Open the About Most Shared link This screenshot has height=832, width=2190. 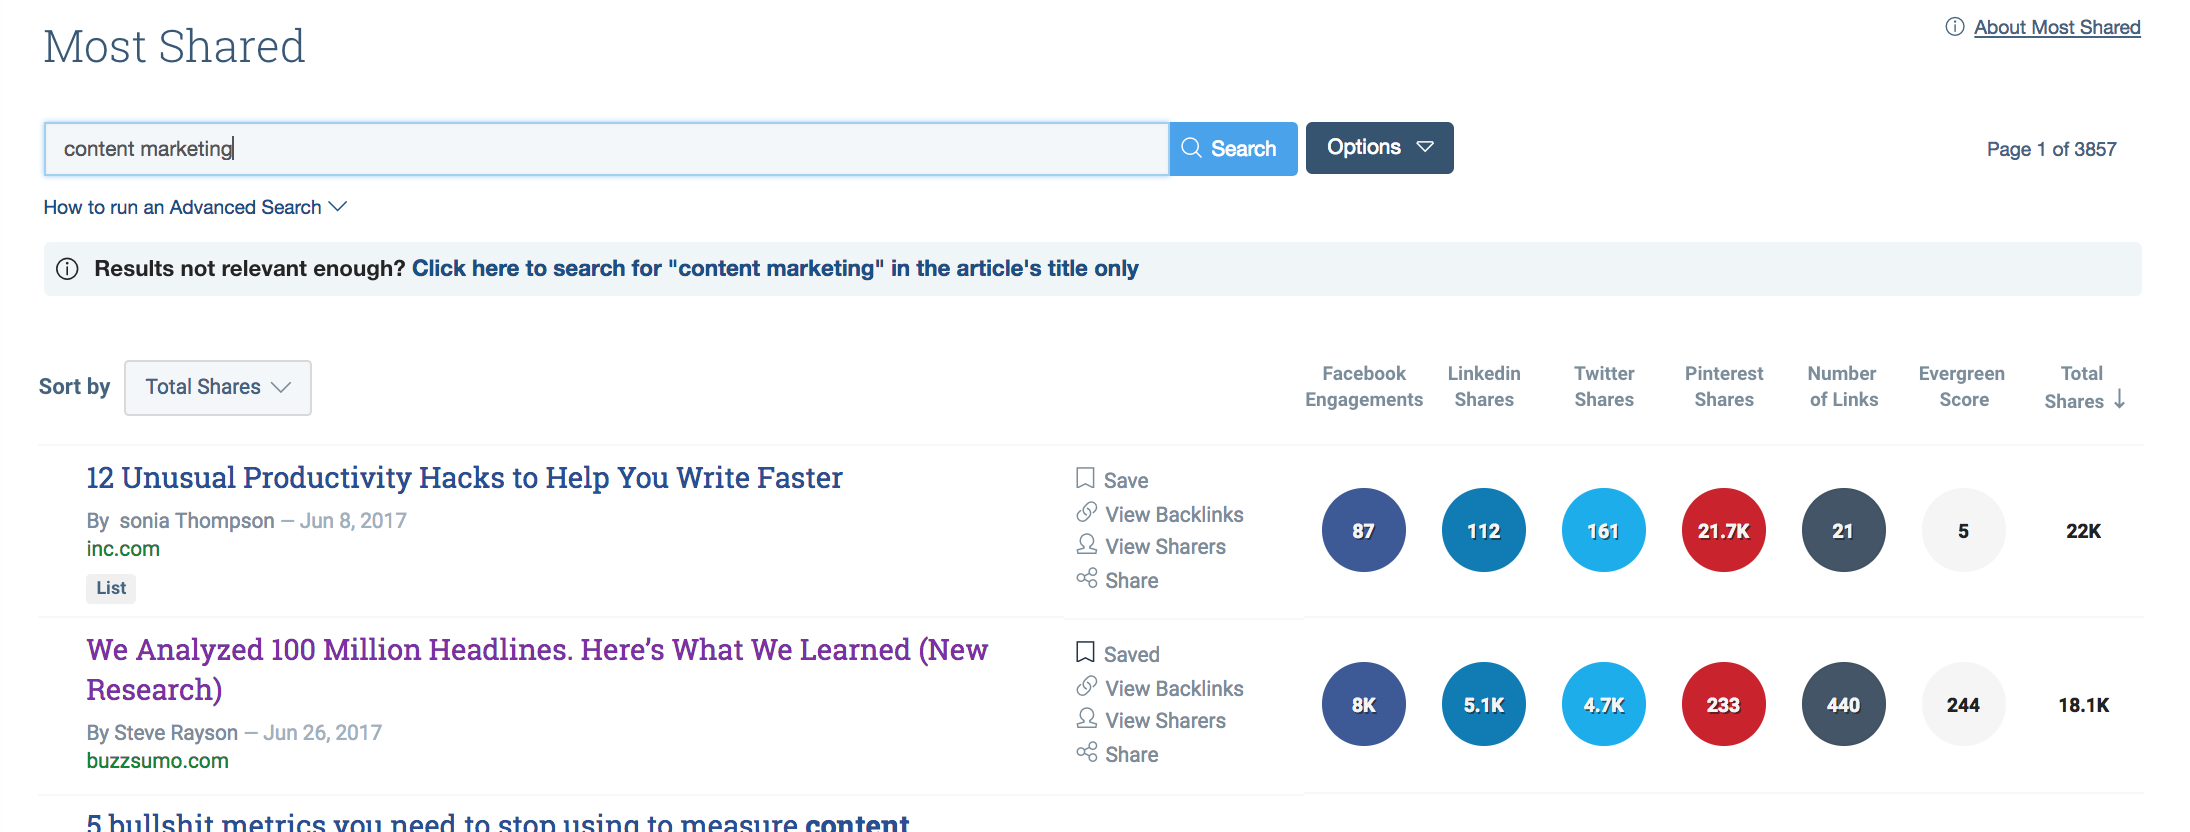pos(2056,27)
